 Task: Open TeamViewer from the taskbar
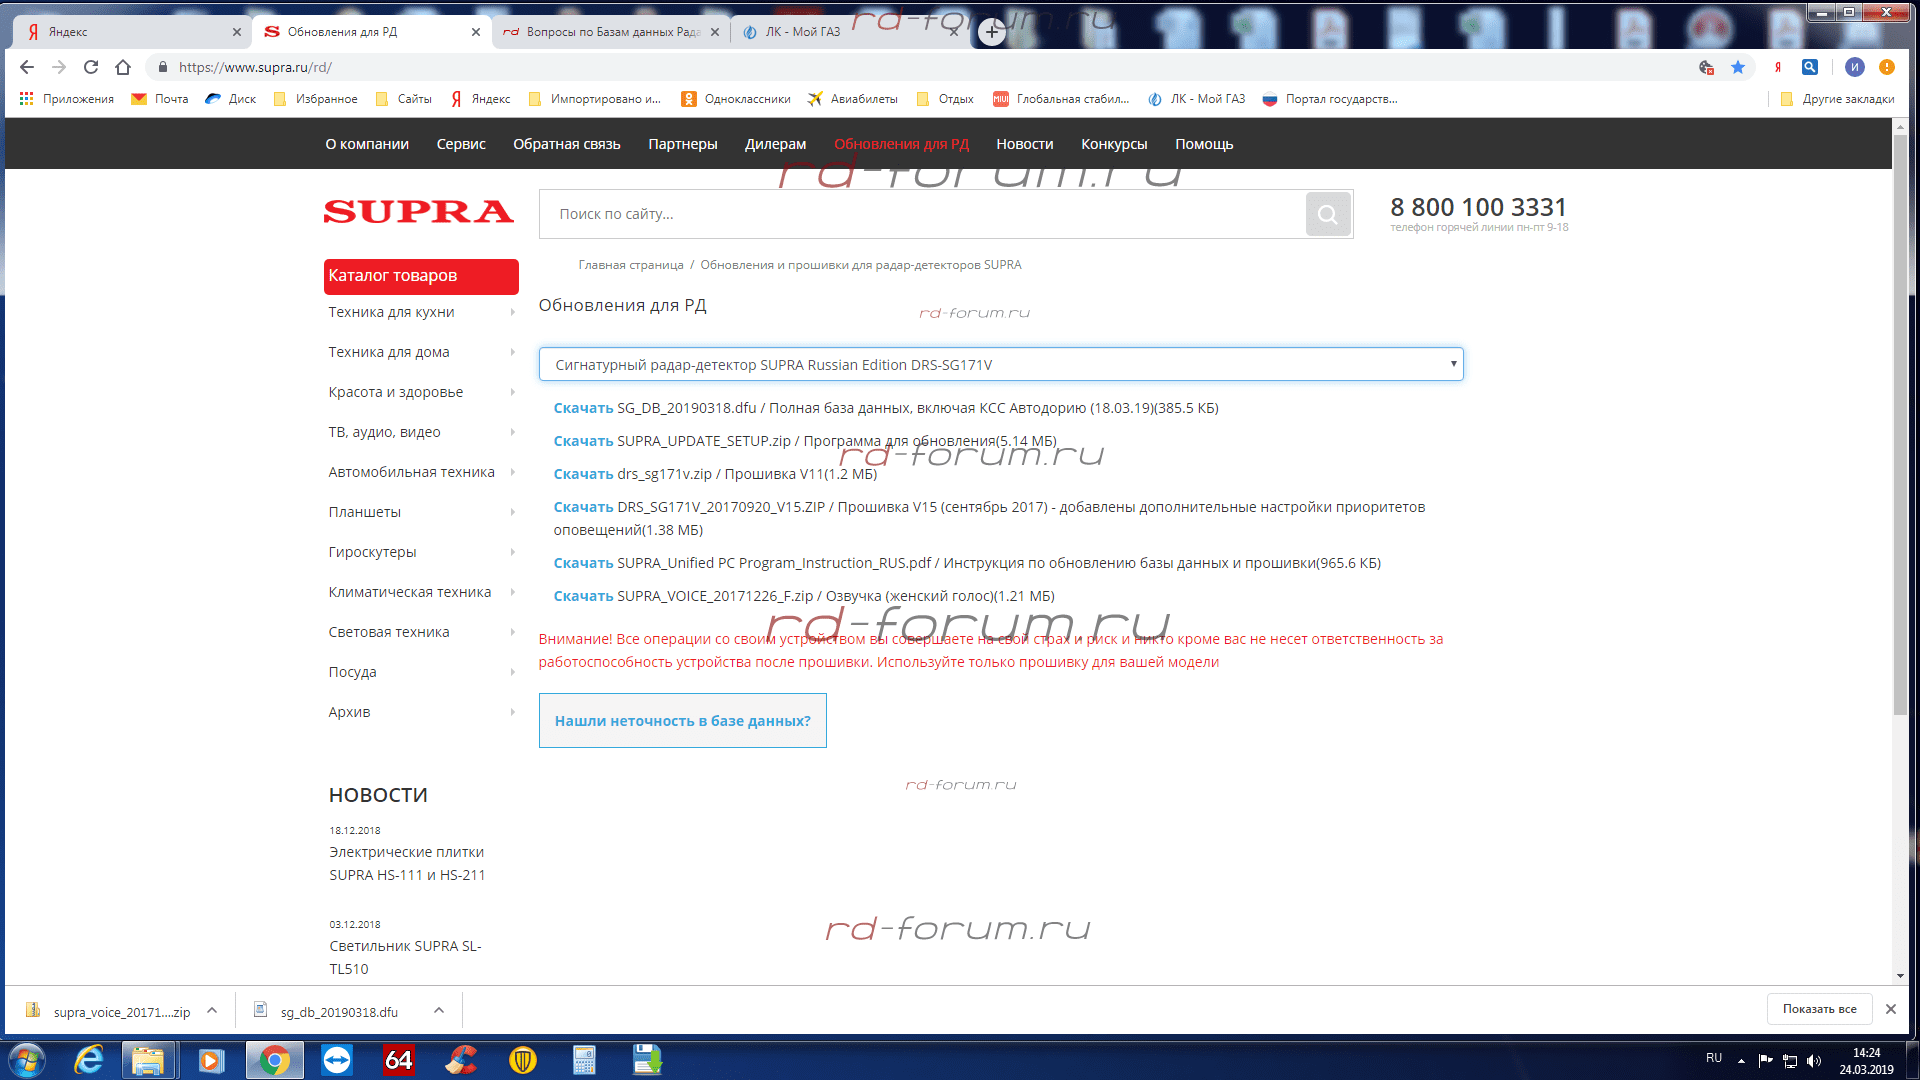(x=337, y=1060)
